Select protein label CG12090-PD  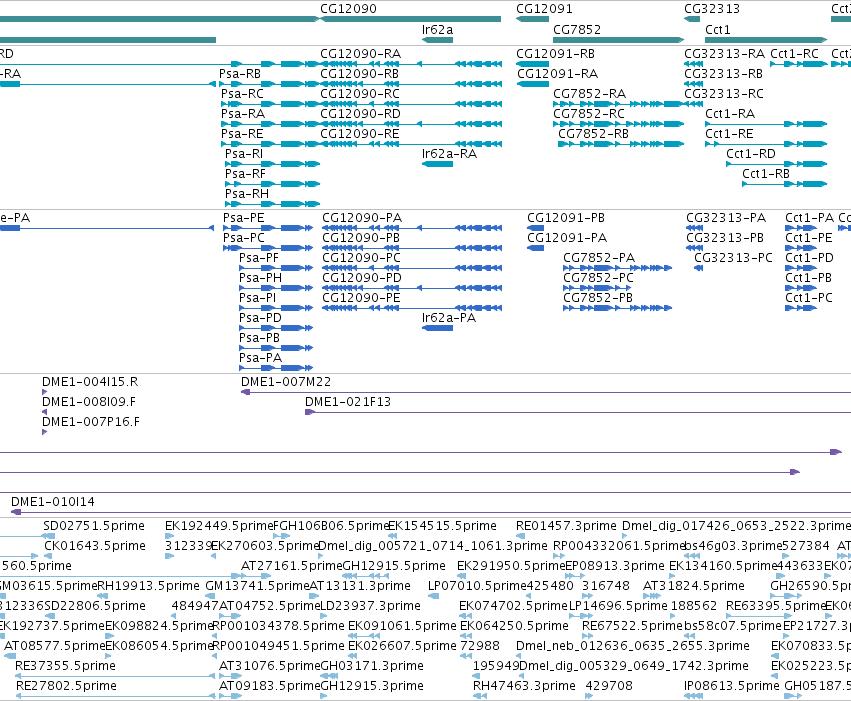[x=362, y=278]
